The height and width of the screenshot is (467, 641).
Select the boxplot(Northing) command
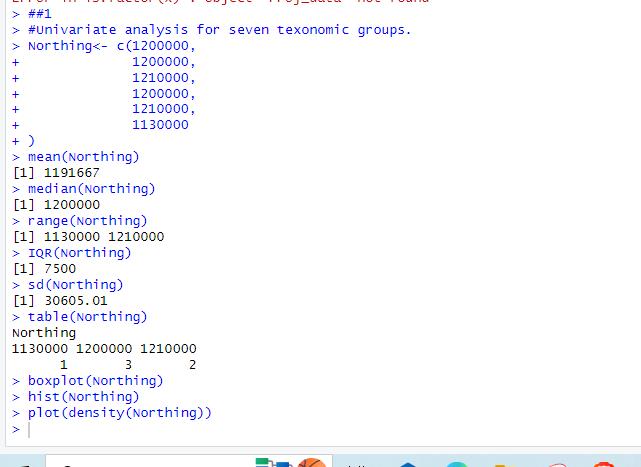point(95,381)
